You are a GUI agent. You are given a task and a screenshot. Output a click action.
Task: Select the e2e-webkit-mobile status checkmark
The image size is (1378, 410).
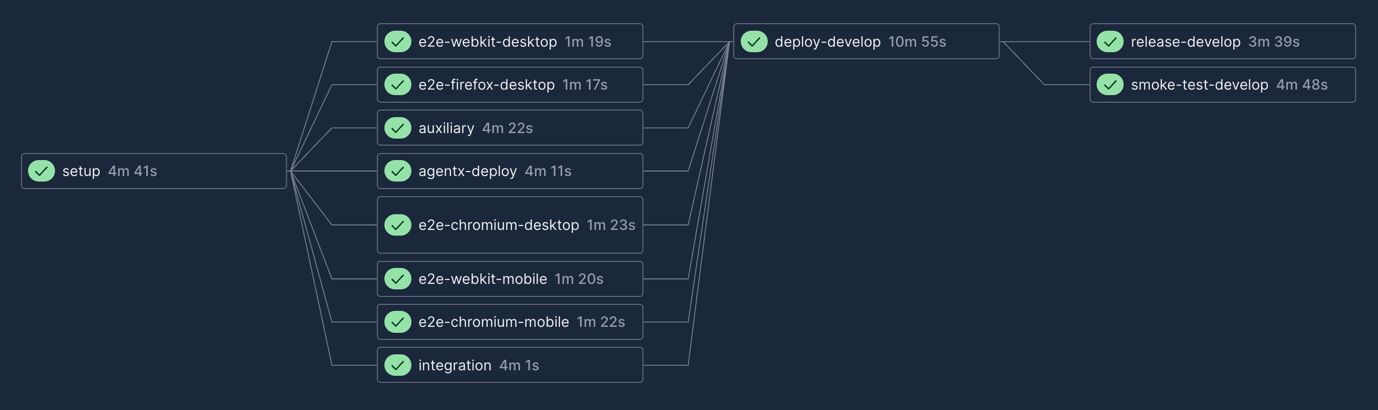point(398,279)
